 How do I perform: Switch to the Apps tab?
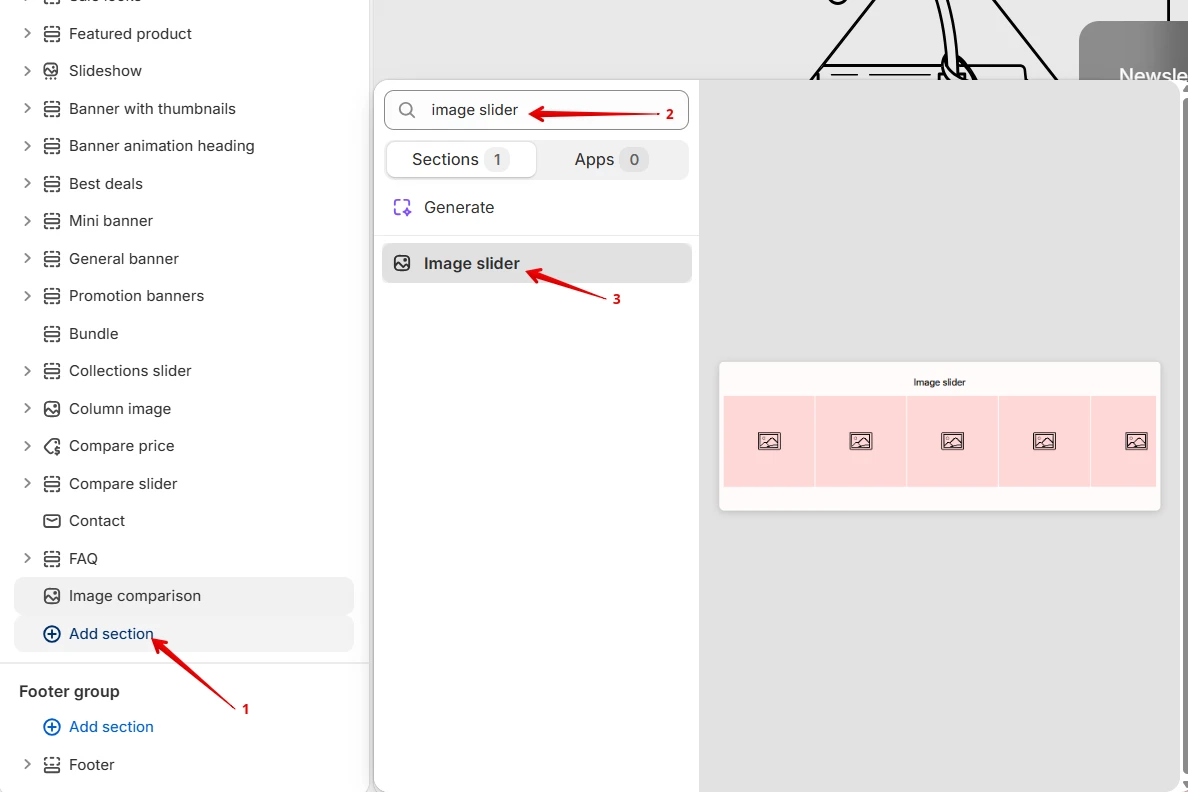pyautogui.click(x=611, y=160)
